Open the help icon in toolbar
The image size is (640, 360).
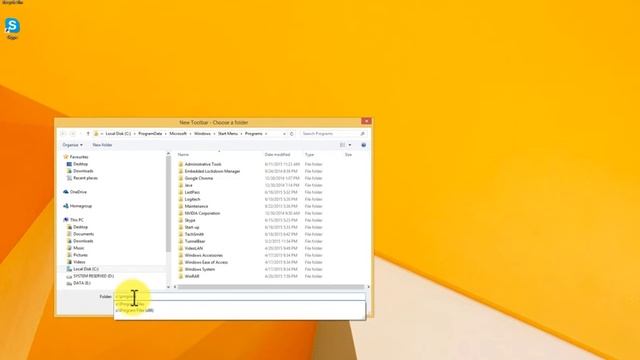[363, 145]
